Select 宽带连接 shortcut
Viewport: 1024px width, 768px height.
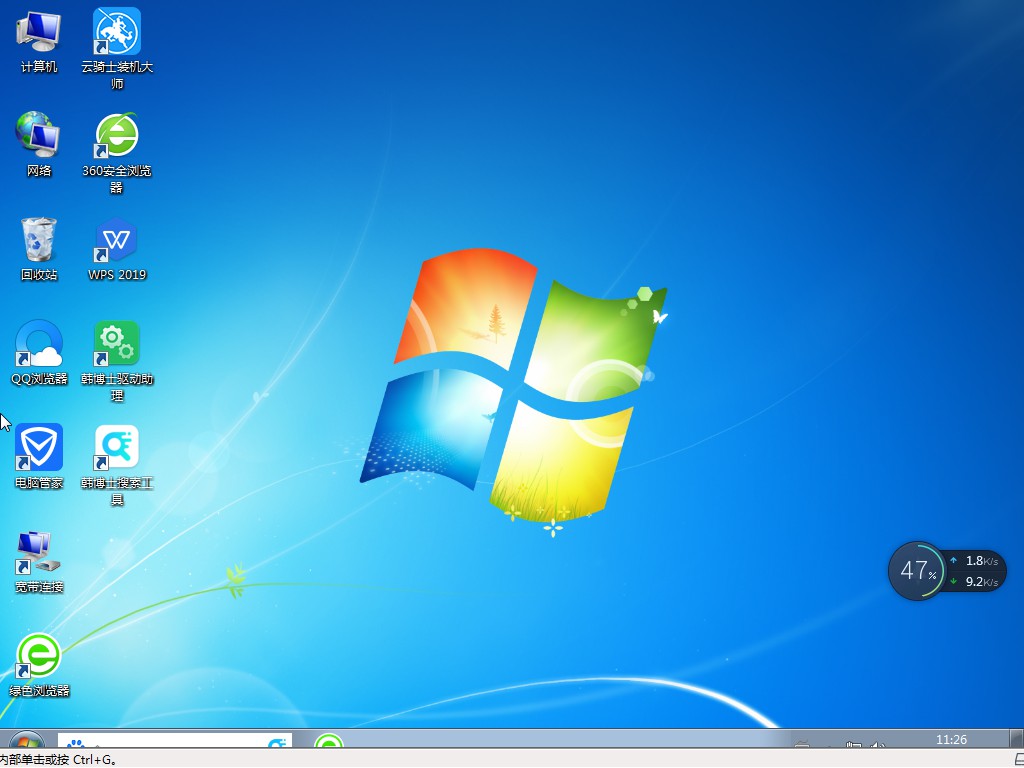tap(39, 561)
